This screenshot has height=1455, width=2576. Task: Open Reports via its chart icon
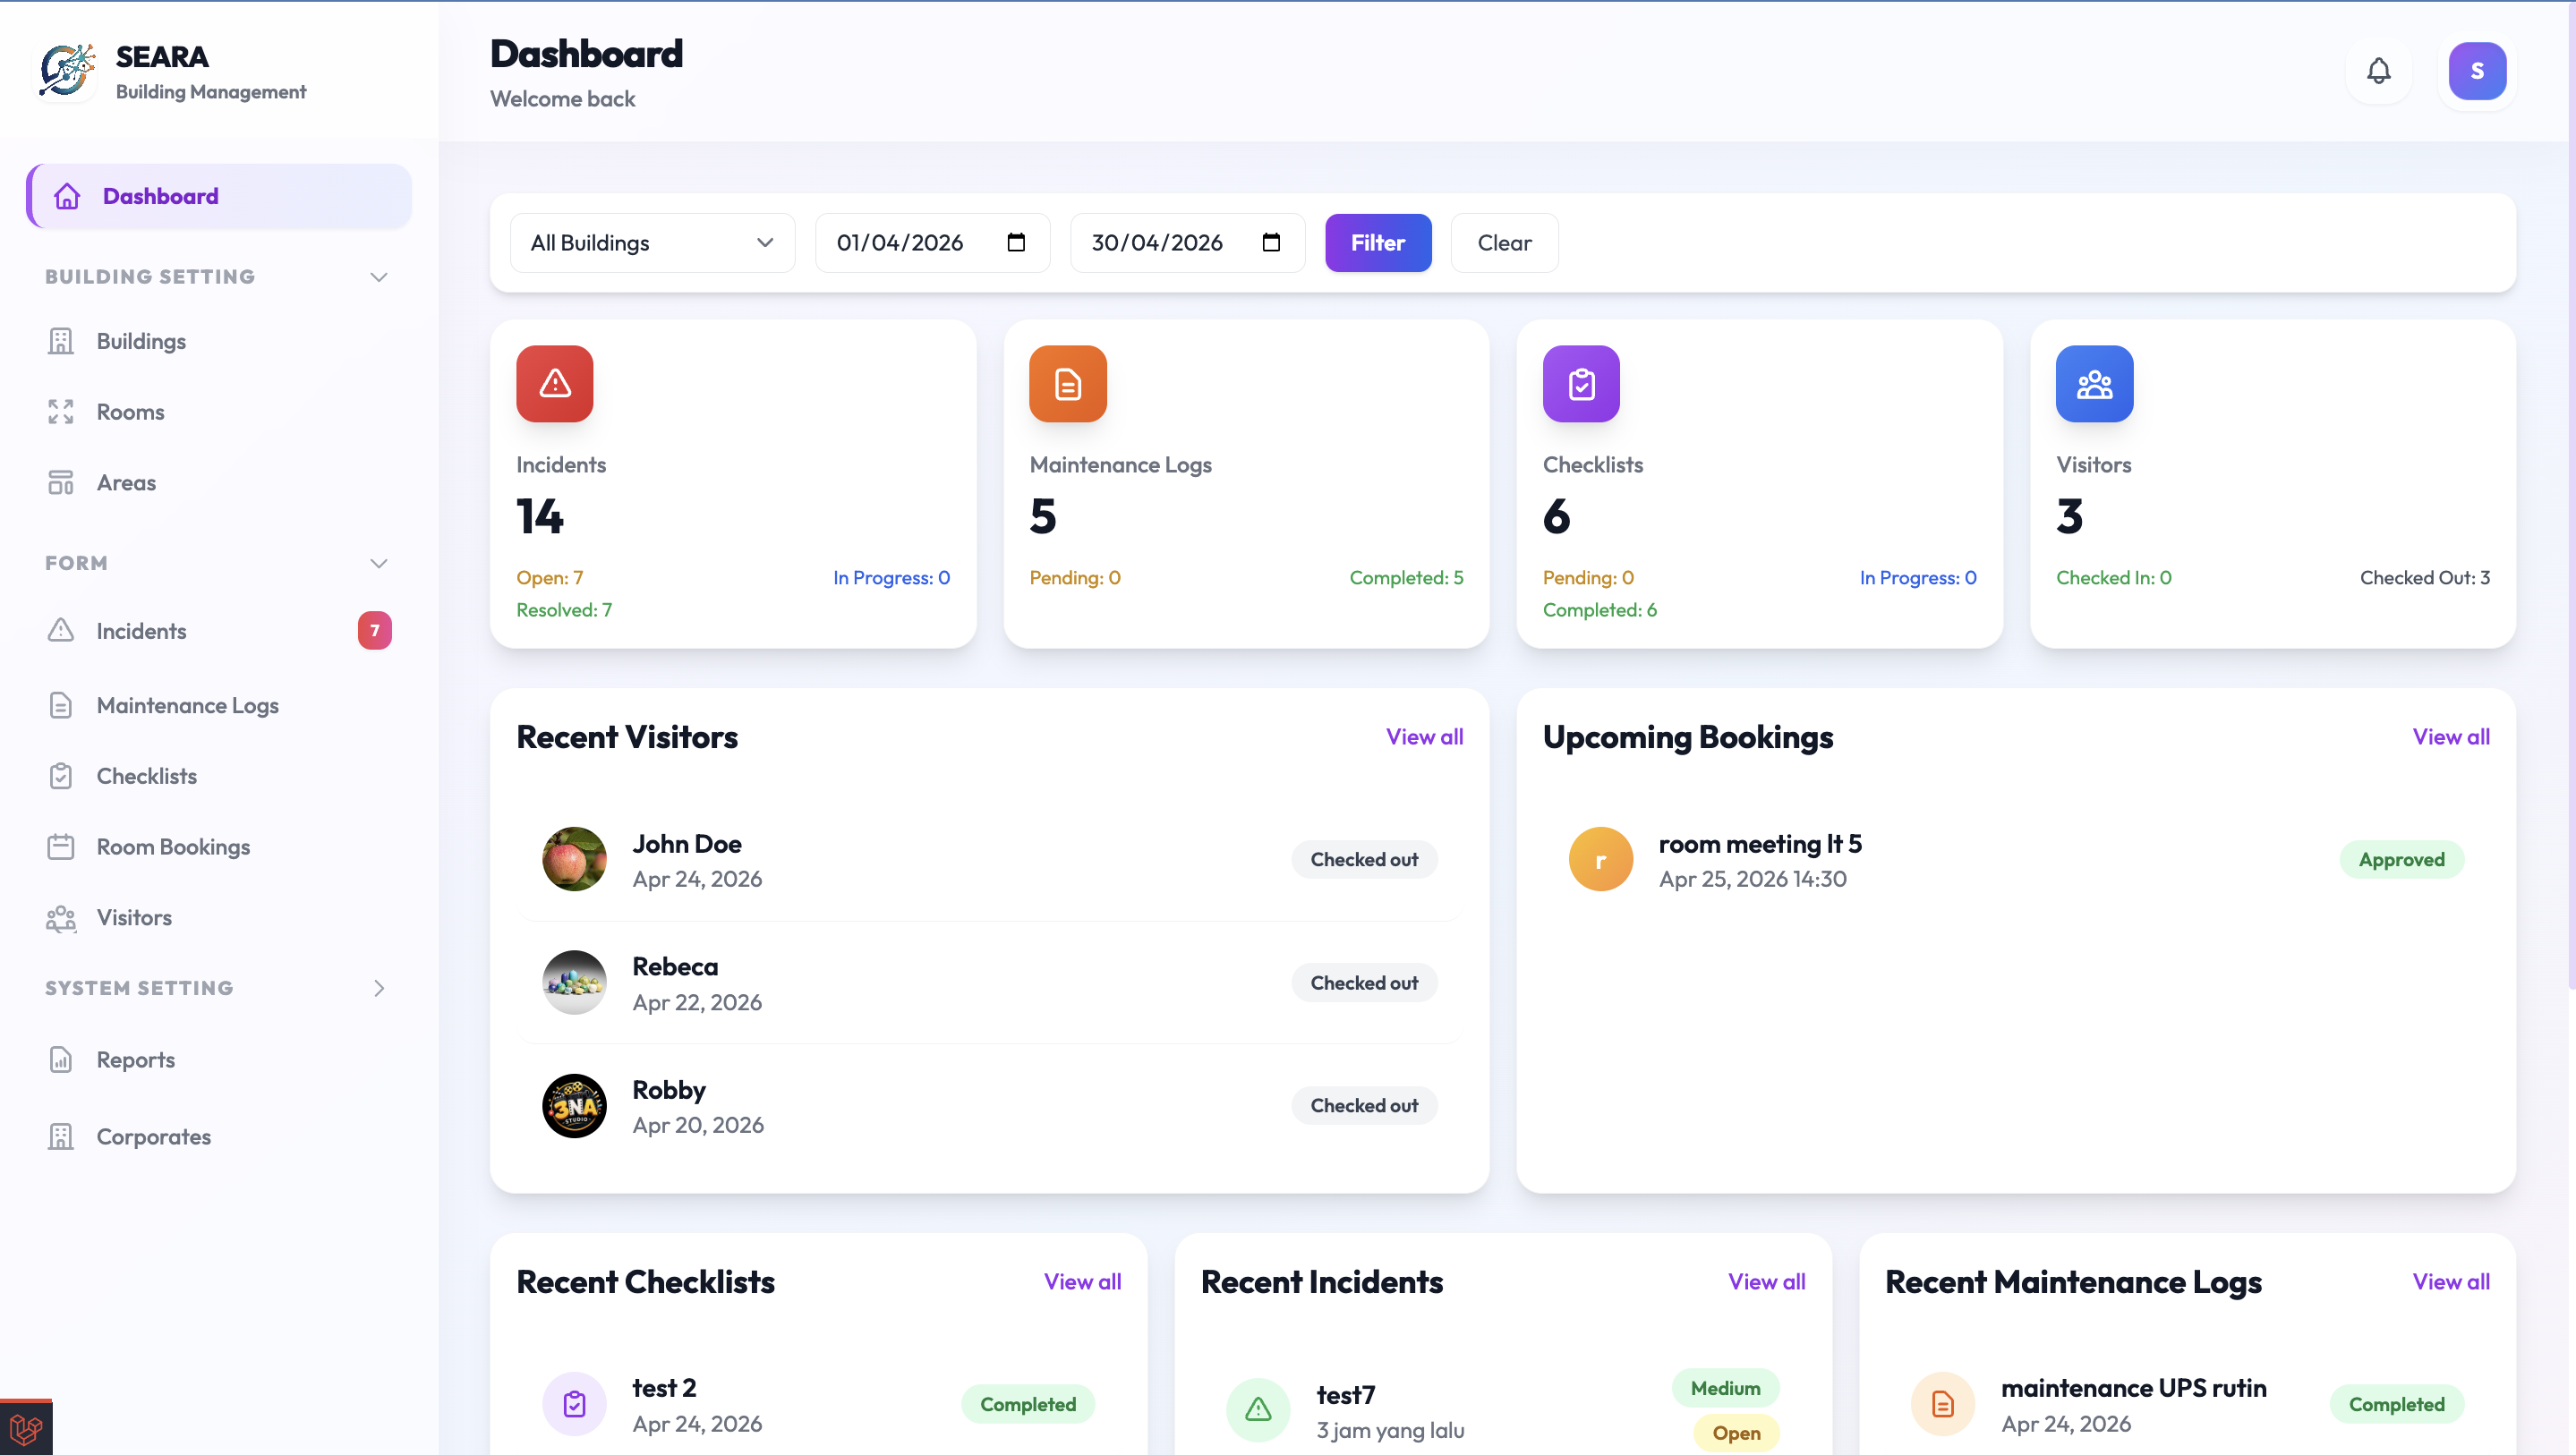tap(60, 1059)
